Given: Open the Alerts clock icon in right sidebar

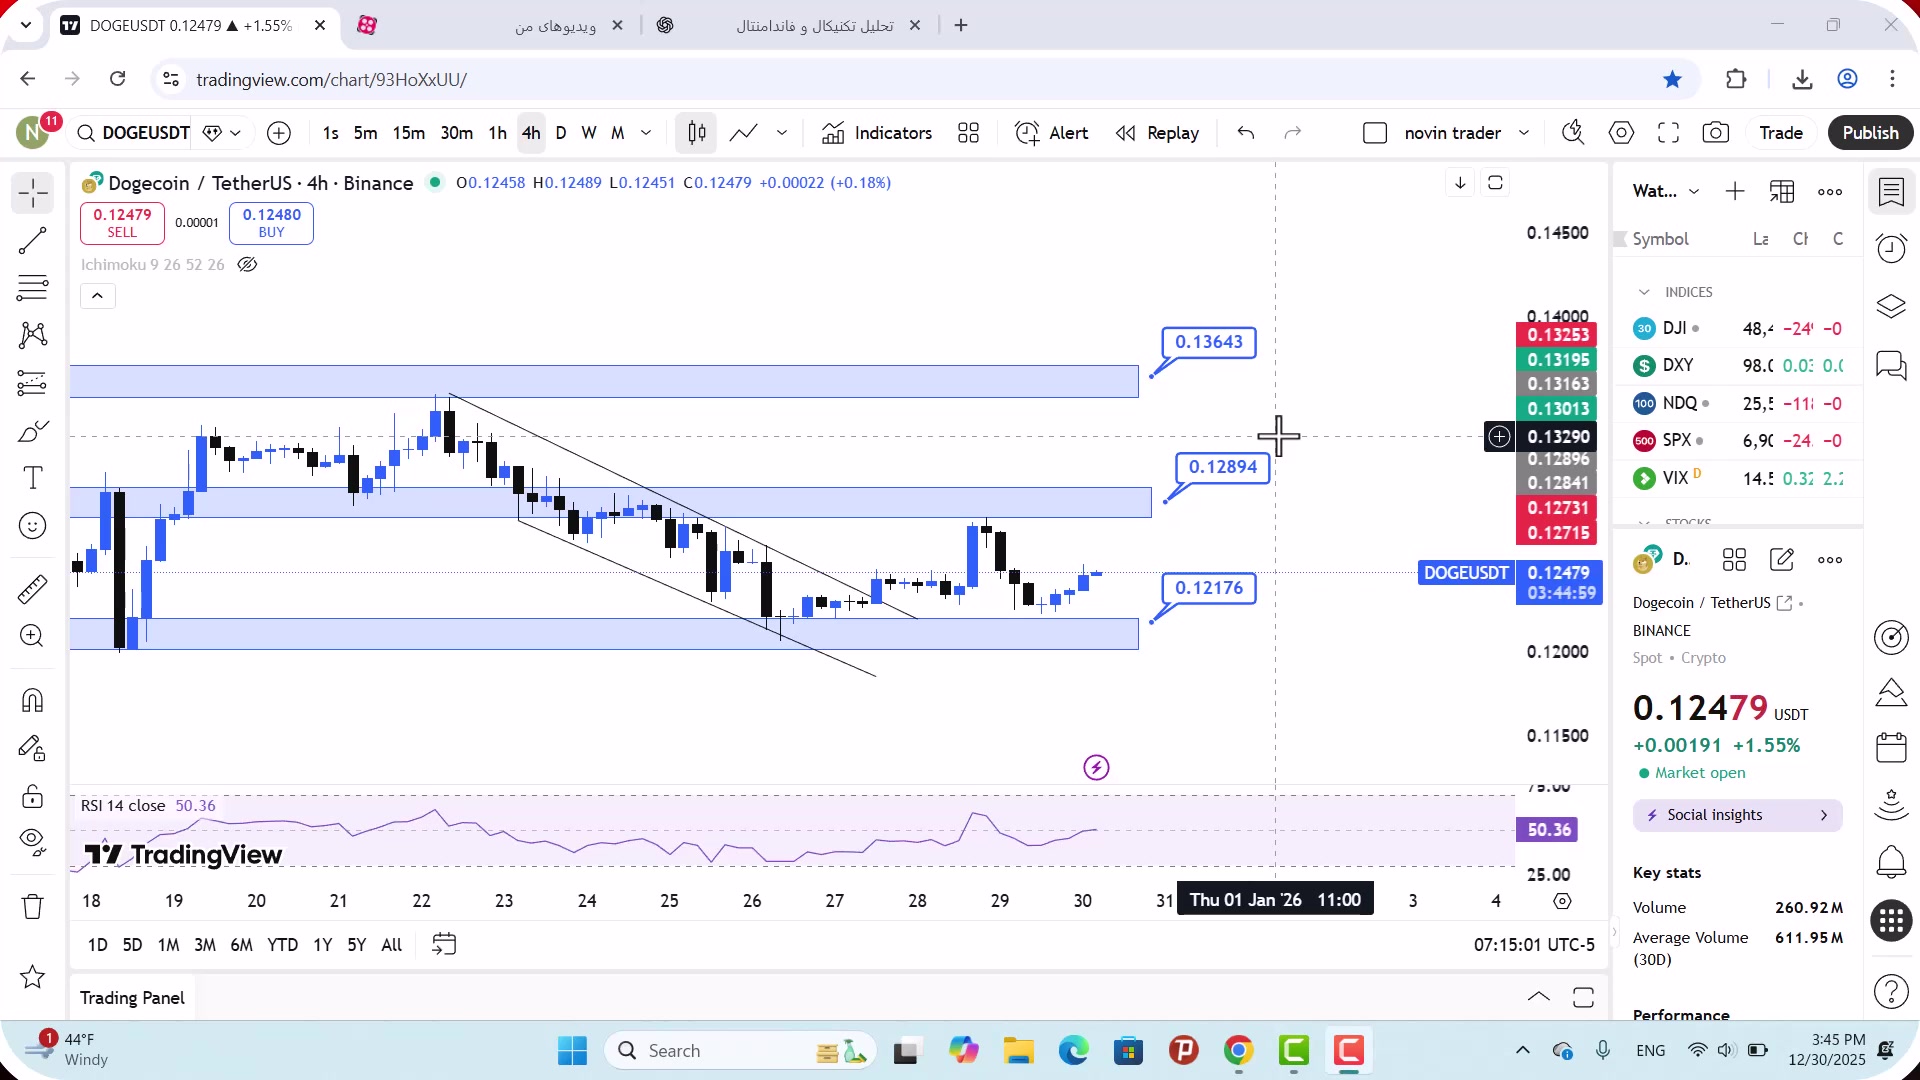Looking at the screenshot, I should (x=1891, y=248).
